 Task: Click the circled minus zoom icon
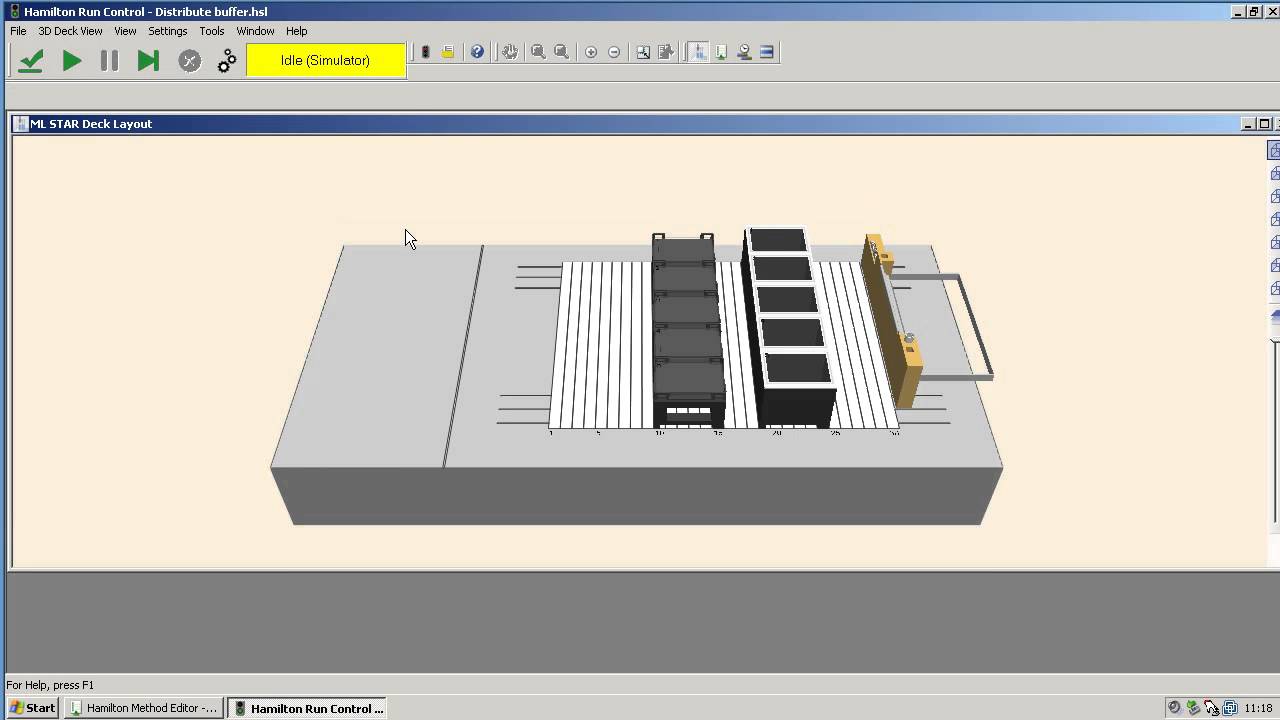pyautogui.click(x=614, y=52)
